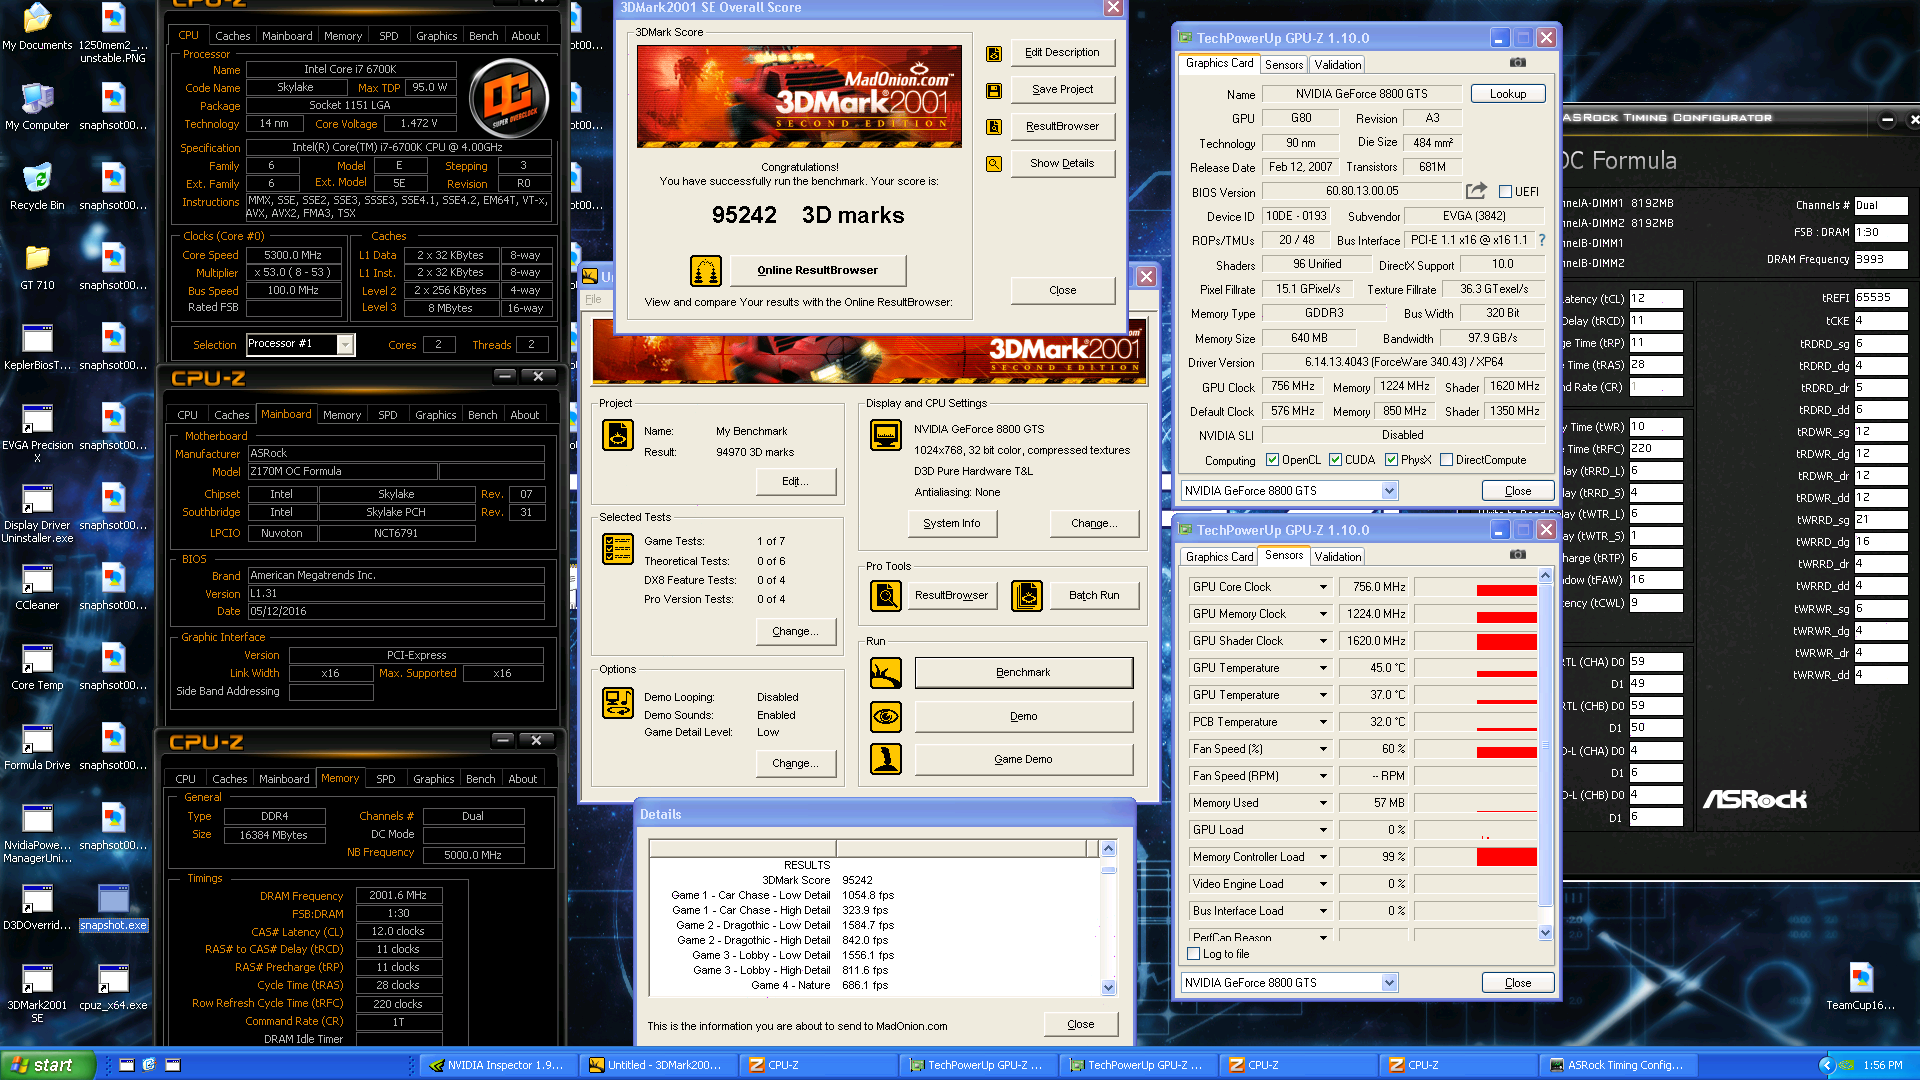Select the snapshot.exe desktop icon
1920x1080 pixels.
113,907
